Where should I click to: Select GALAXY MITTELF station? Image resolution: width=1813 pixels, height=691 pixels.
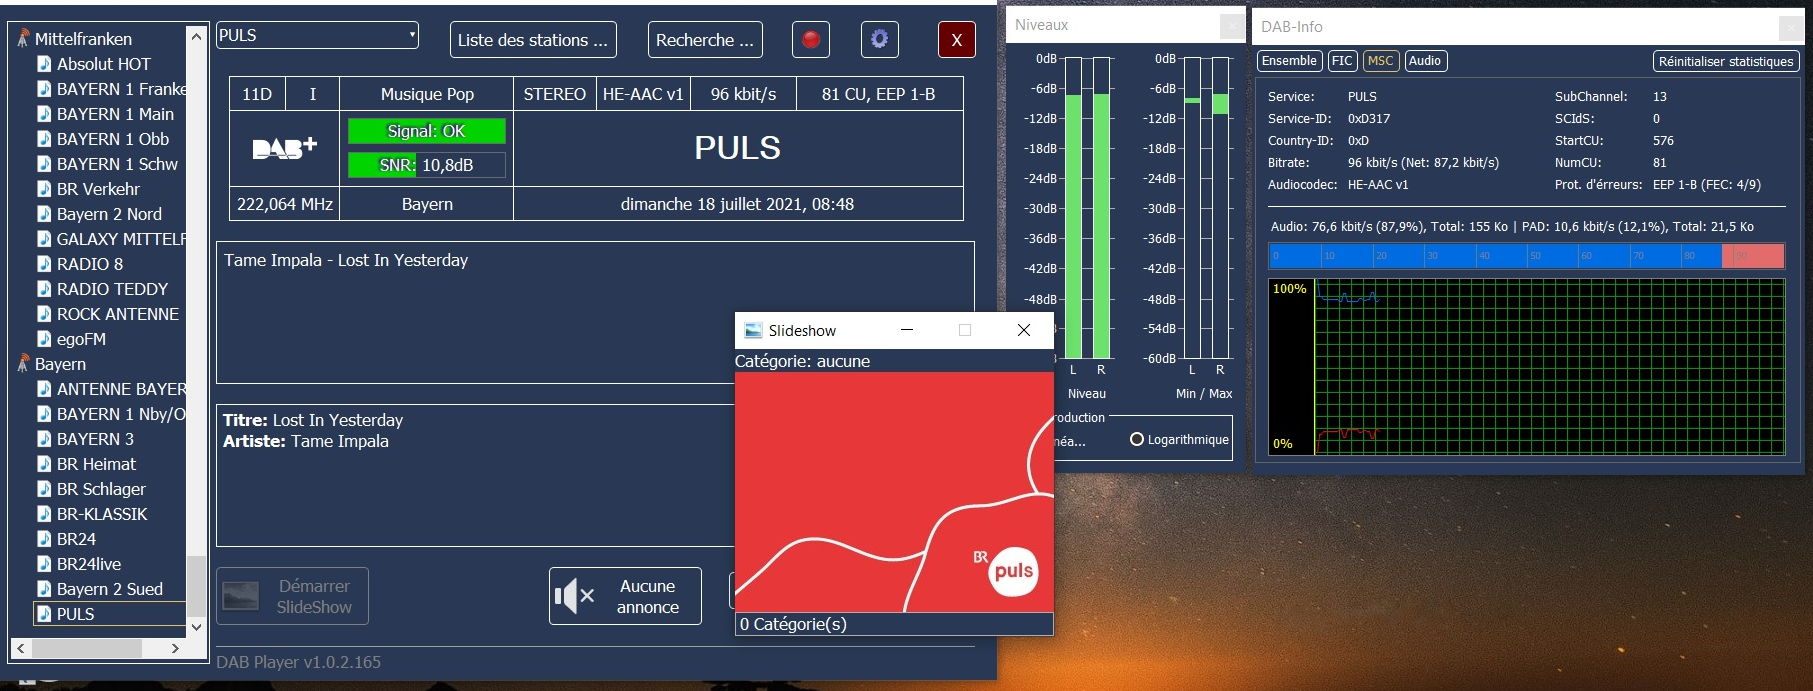[x=121, y=239]
